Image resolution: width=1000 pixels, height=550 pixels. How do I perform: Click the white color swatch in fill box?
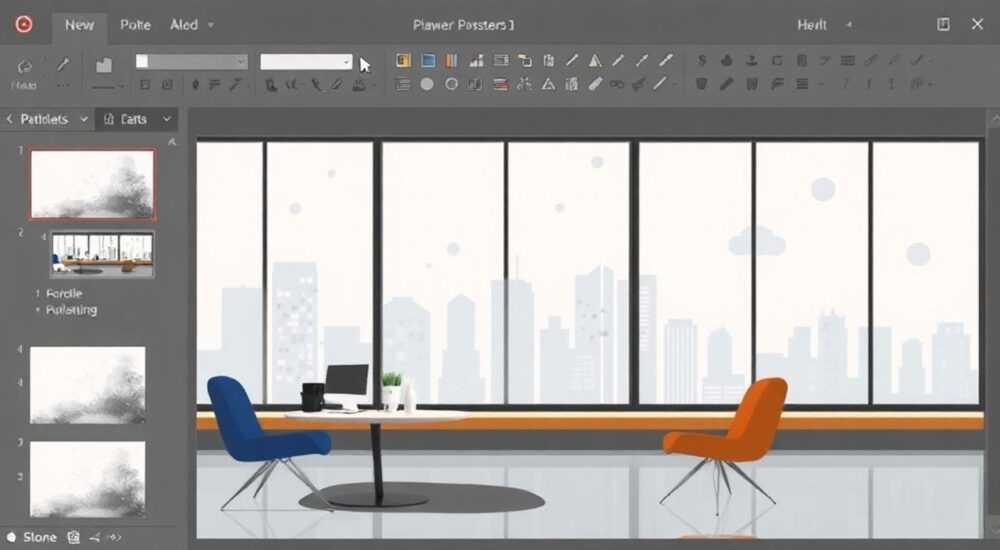(x=142, y=61)
